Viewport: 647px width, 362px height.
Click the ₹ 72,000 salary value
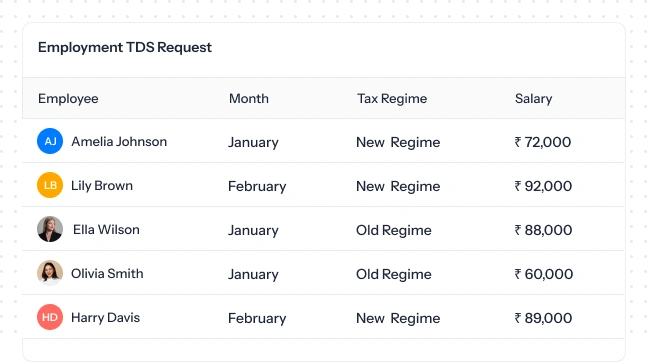pyautogui.click(x=543, y=142)
